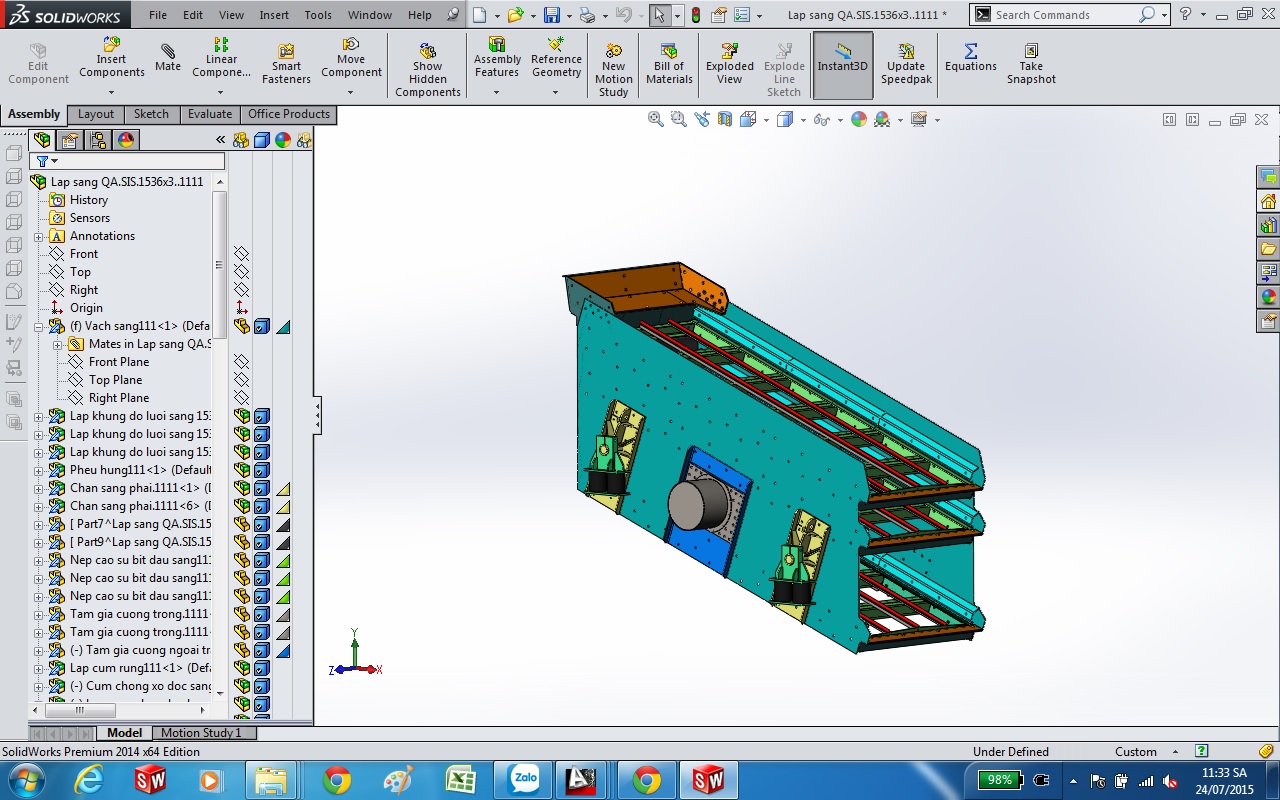Create an Exploded View
This screenshot has width=1280, height=800.
tap(730, 64)
